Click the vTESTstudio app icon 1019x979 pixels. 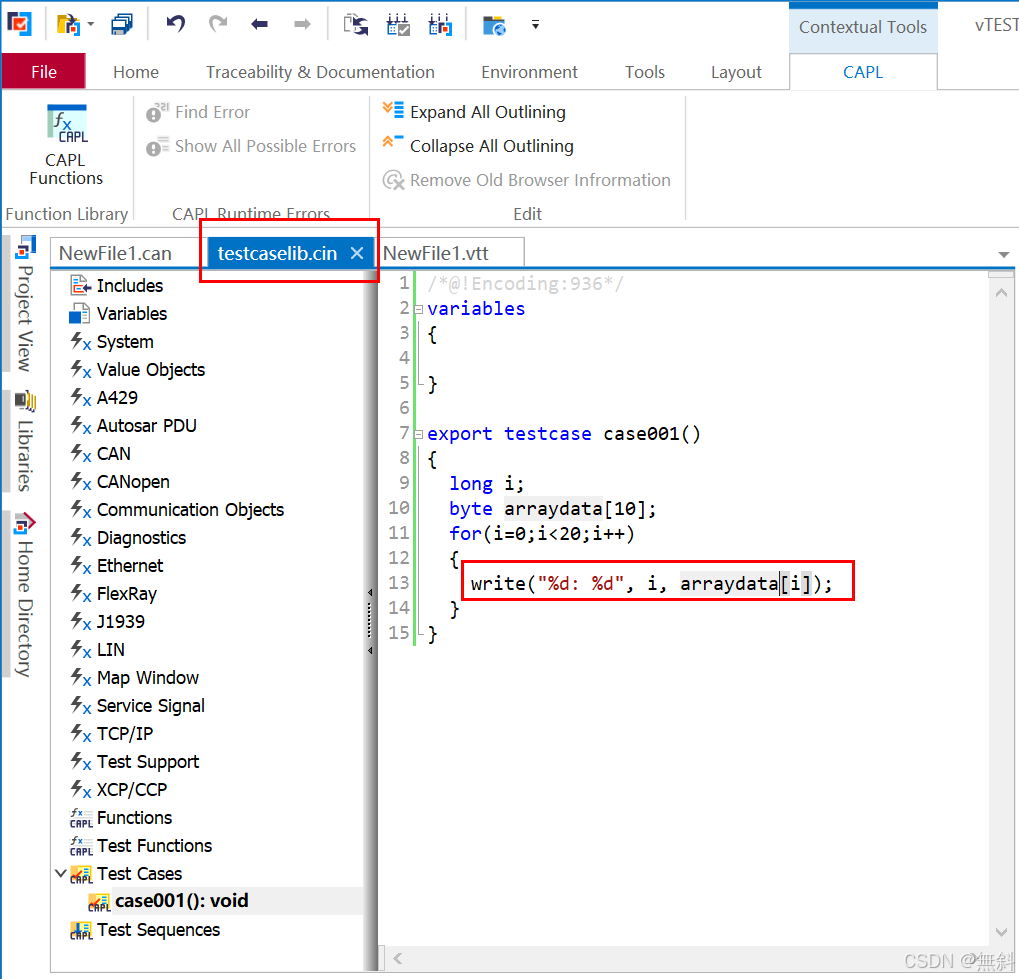click(x=19, y=25)
